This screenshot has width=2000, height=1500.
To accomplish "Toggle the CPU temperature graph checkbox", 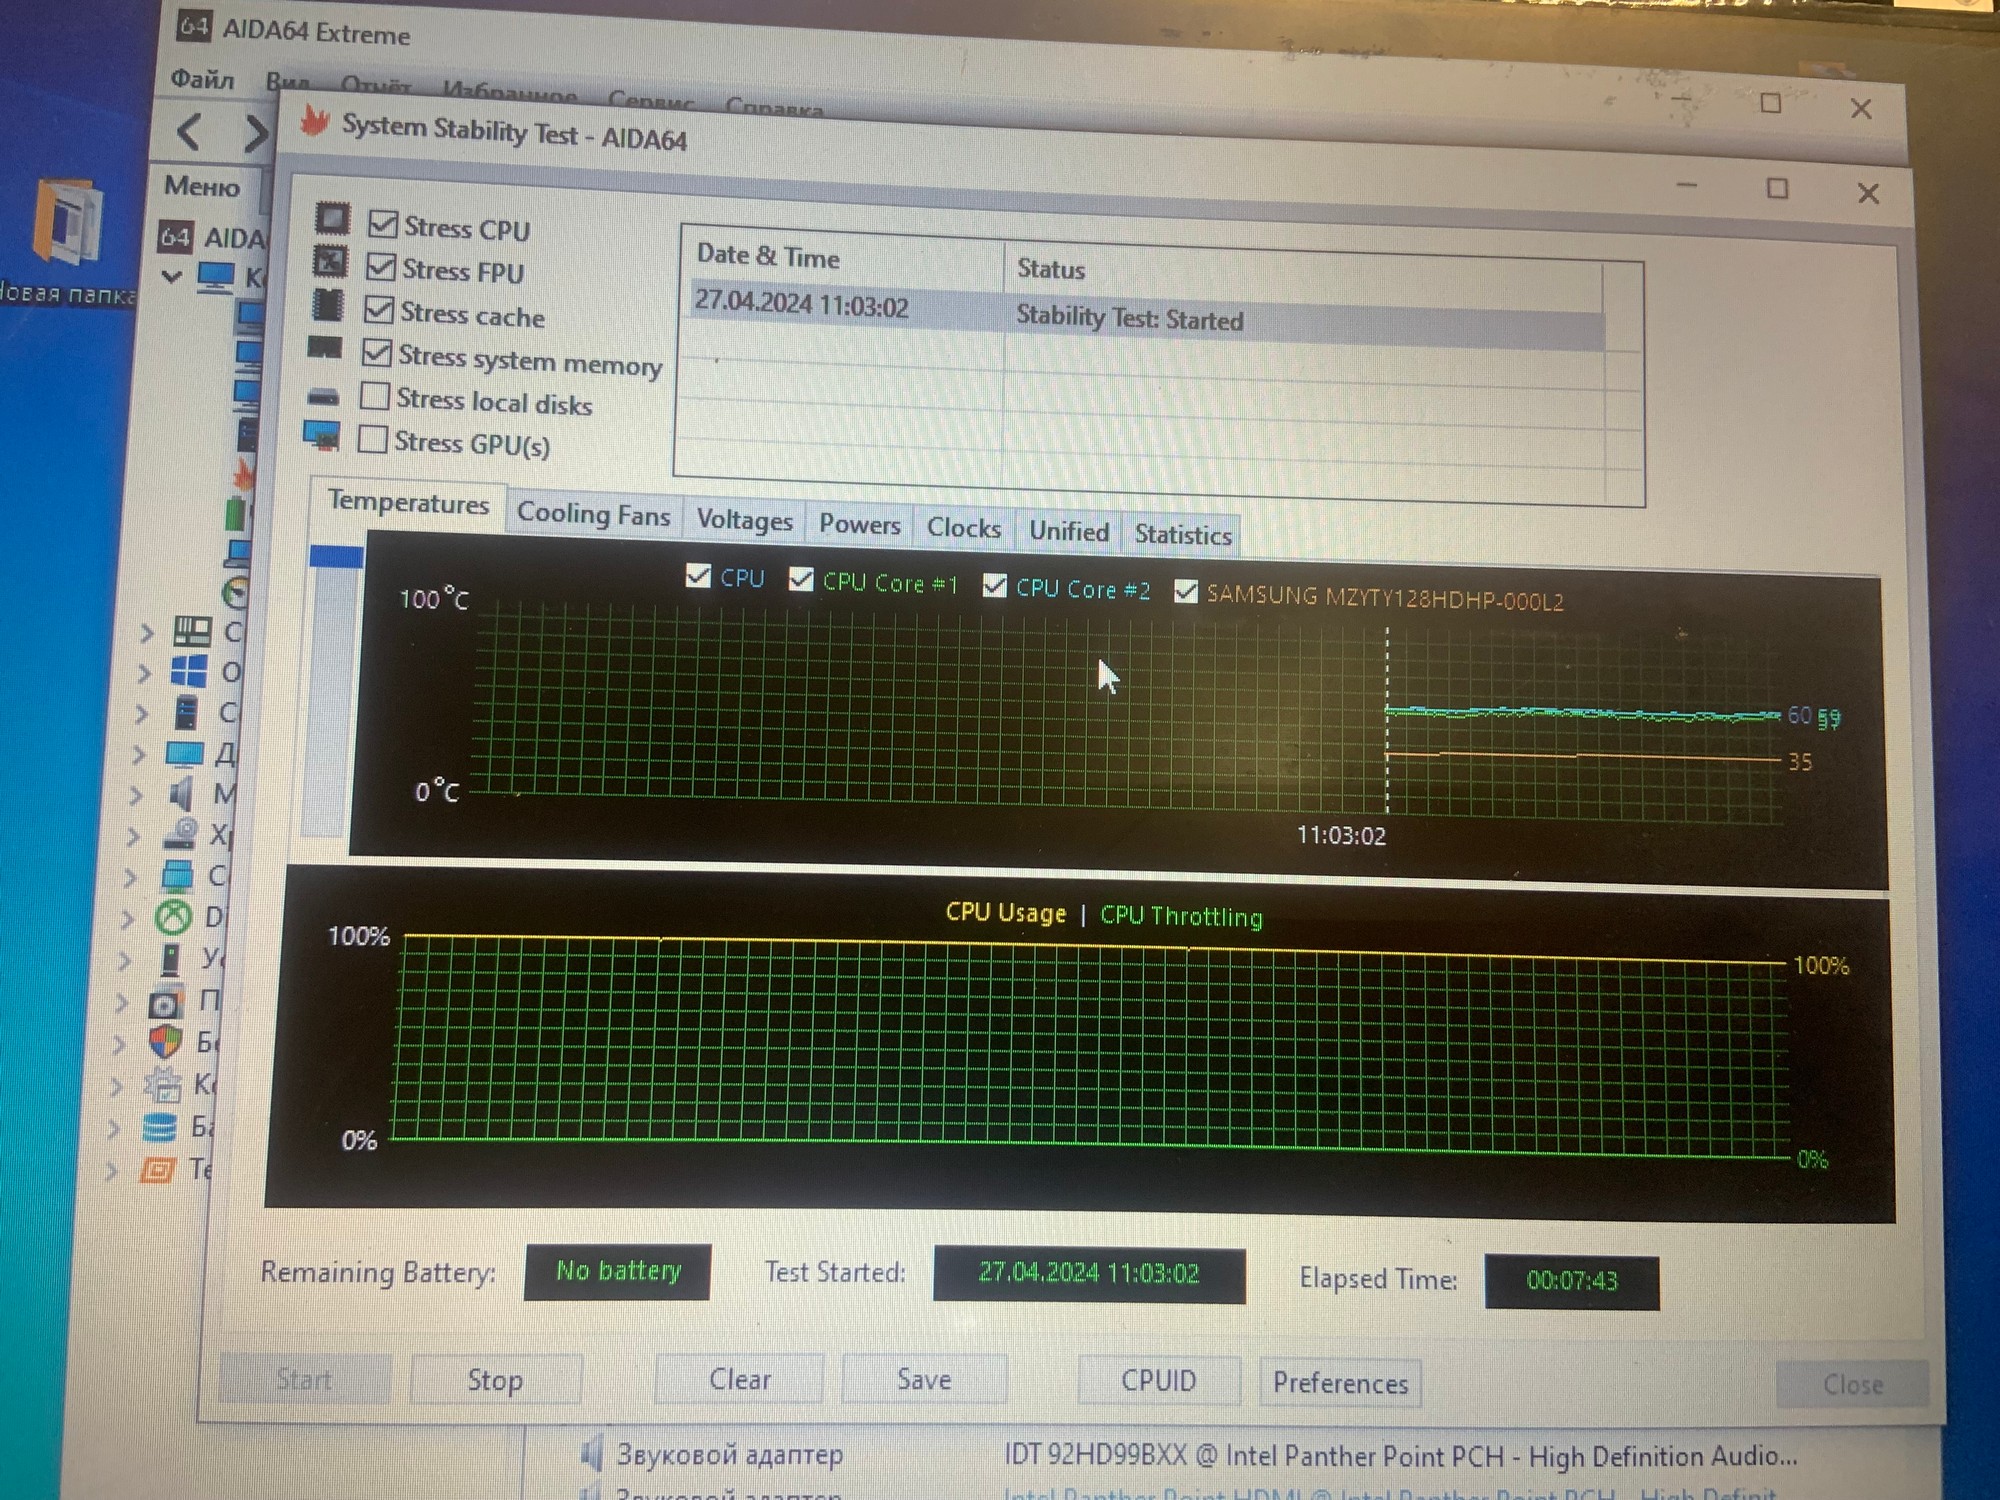I will (x=698, y=576).
